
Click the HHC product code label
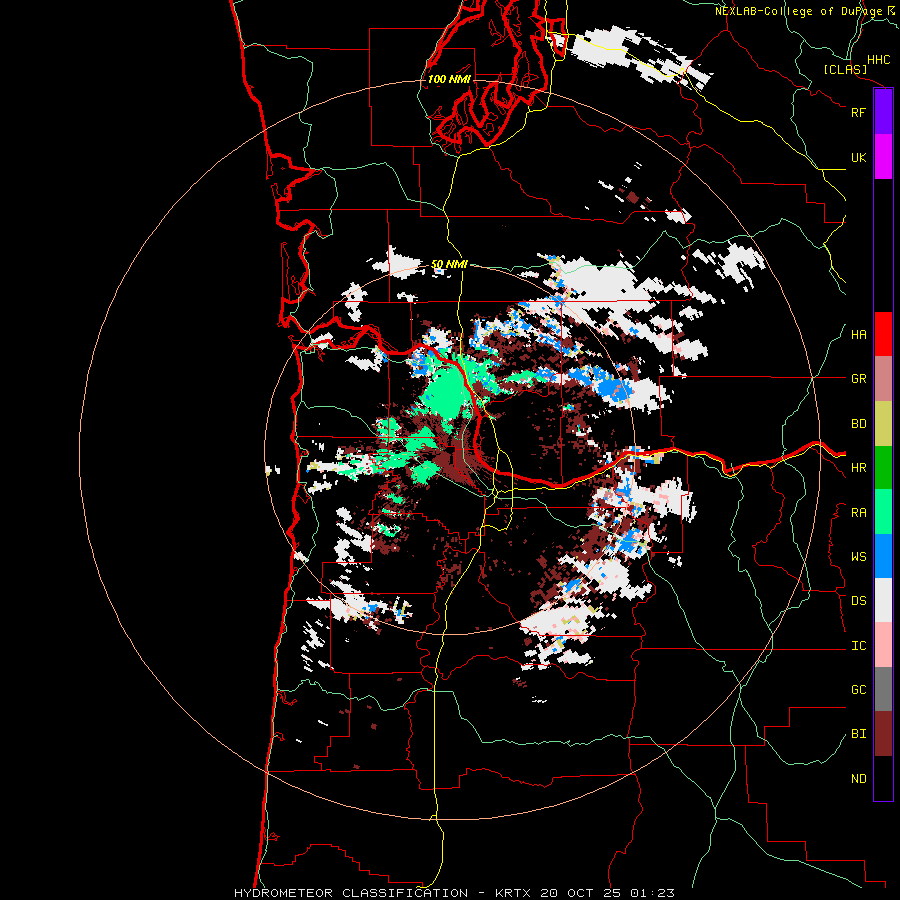tap(878, 60)
